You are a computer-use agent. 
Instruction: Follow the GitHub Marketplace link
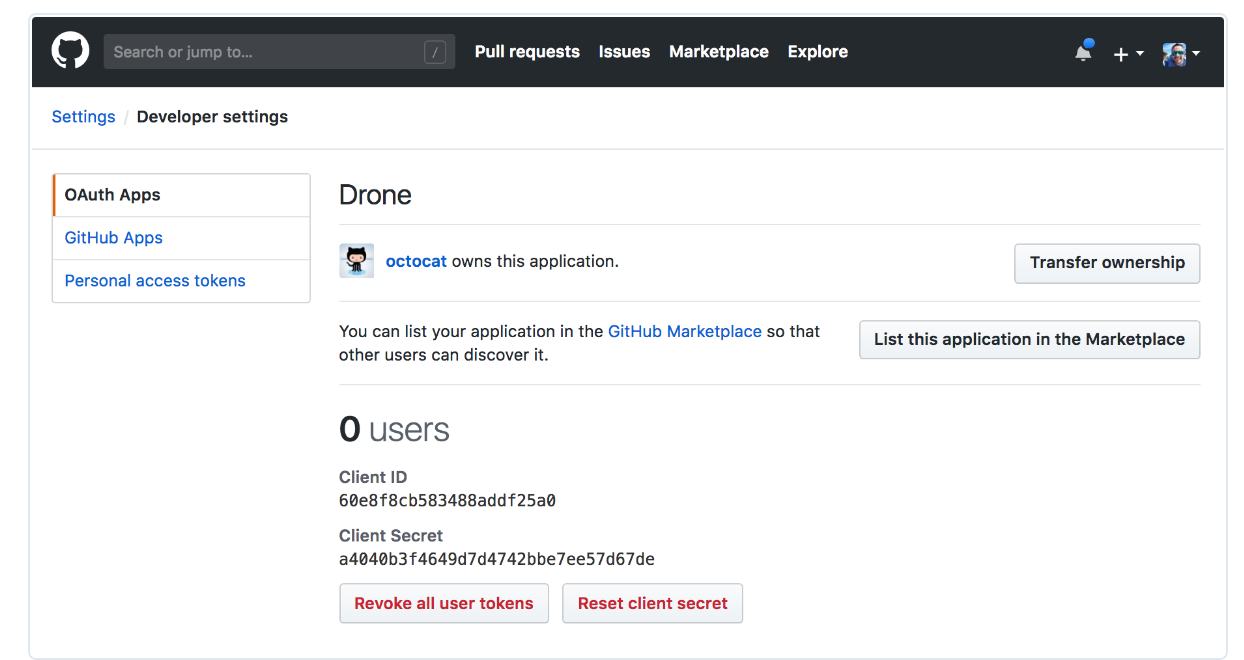[685, 331]
